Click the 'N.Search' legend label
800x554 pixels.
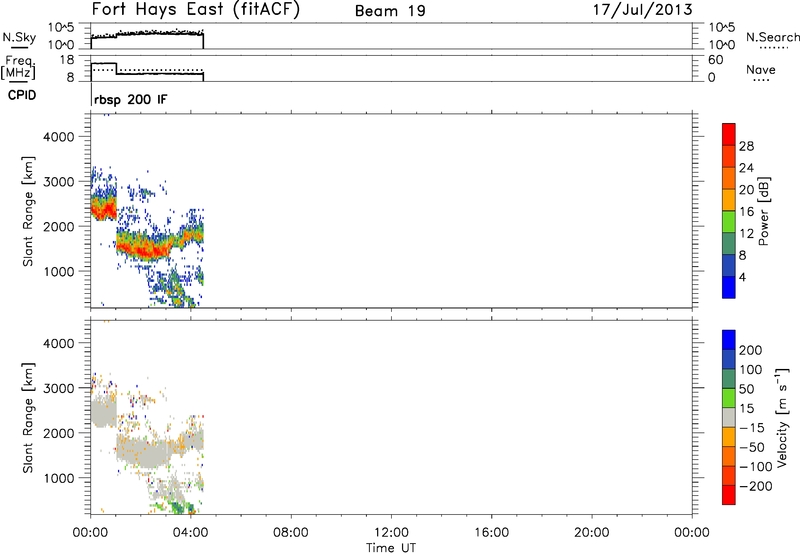772,37
